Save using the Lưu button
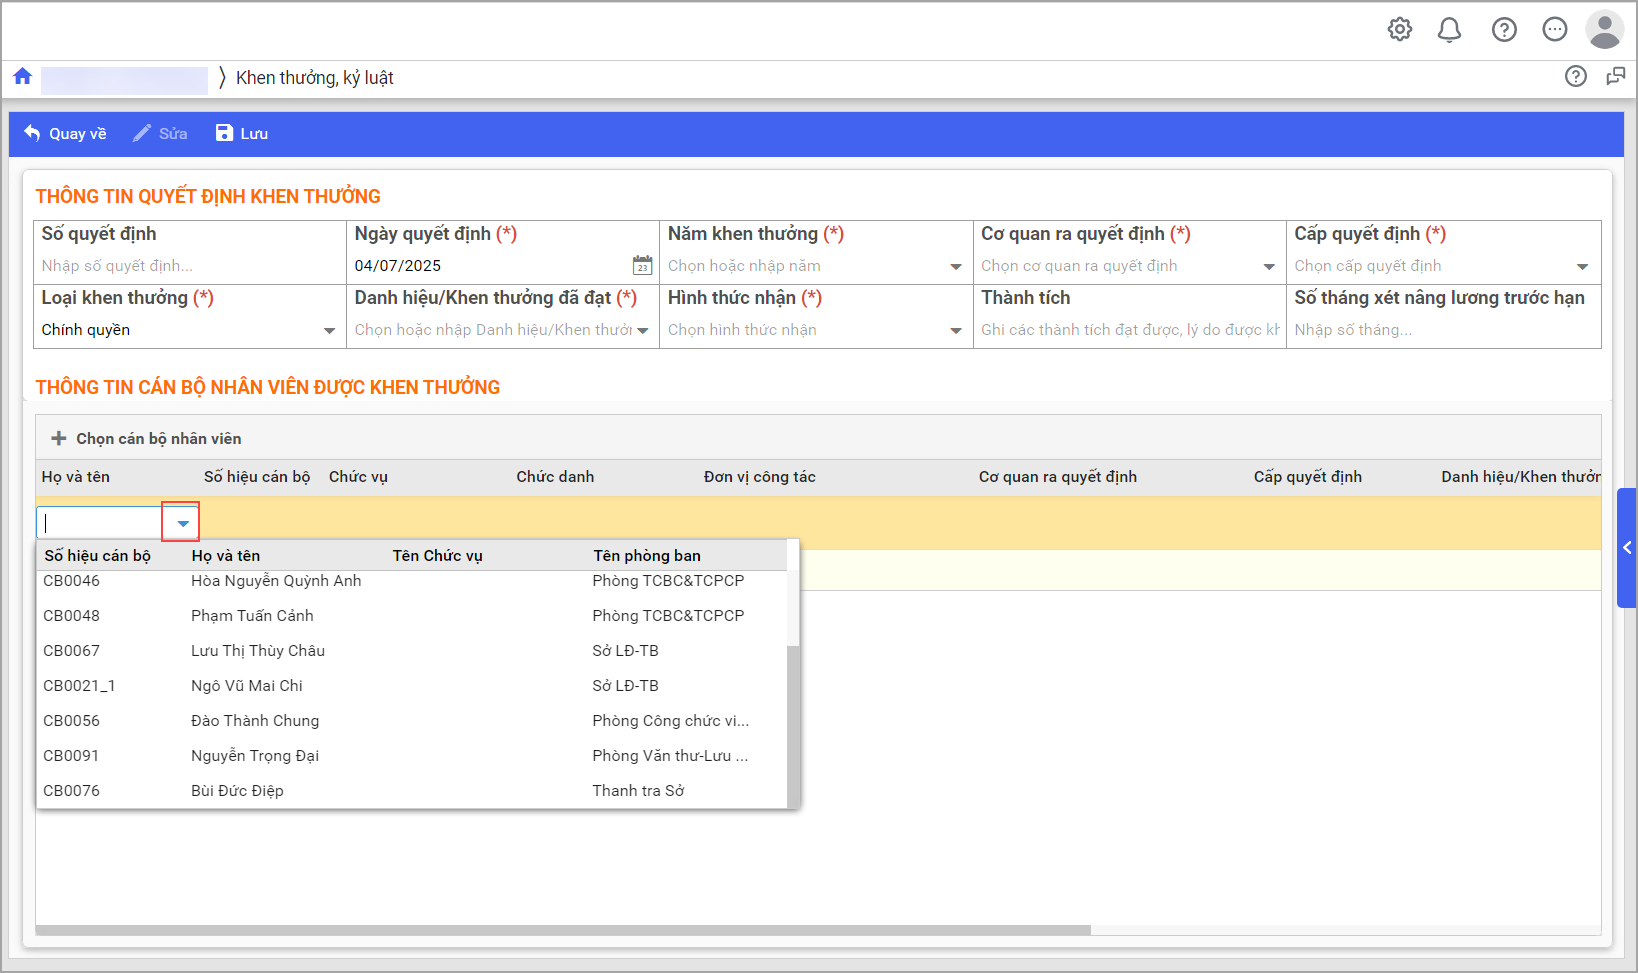 click(x=242, y=134)
